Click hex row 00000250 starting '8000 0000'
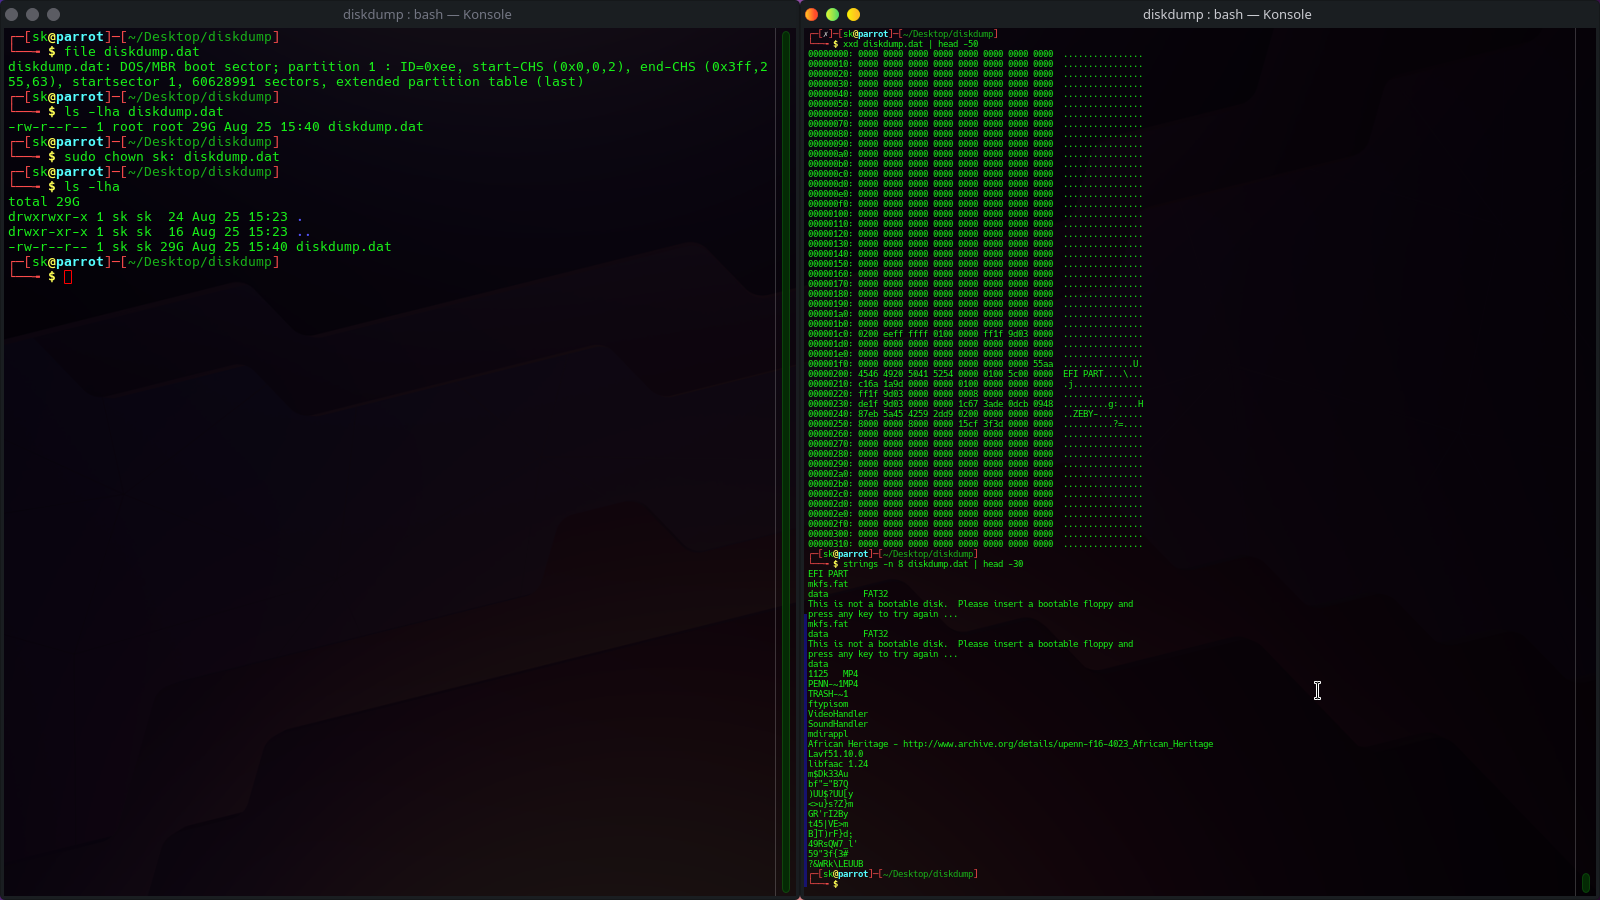Screen dimensions: 1600x900 pos(975,424)
